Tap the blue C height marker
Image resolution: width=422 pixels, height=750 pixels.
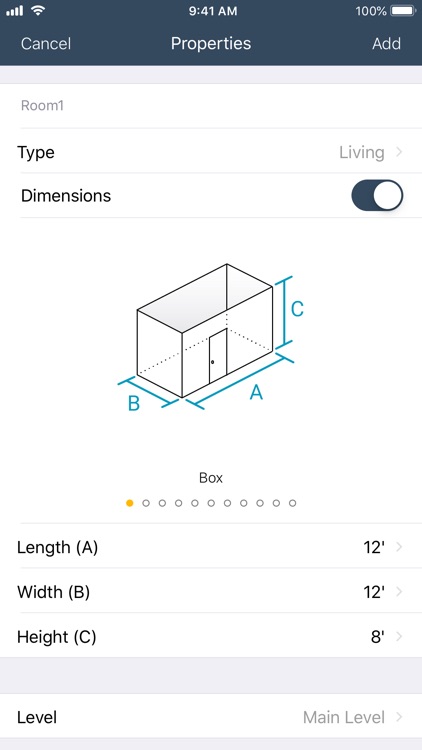(297, 309)
